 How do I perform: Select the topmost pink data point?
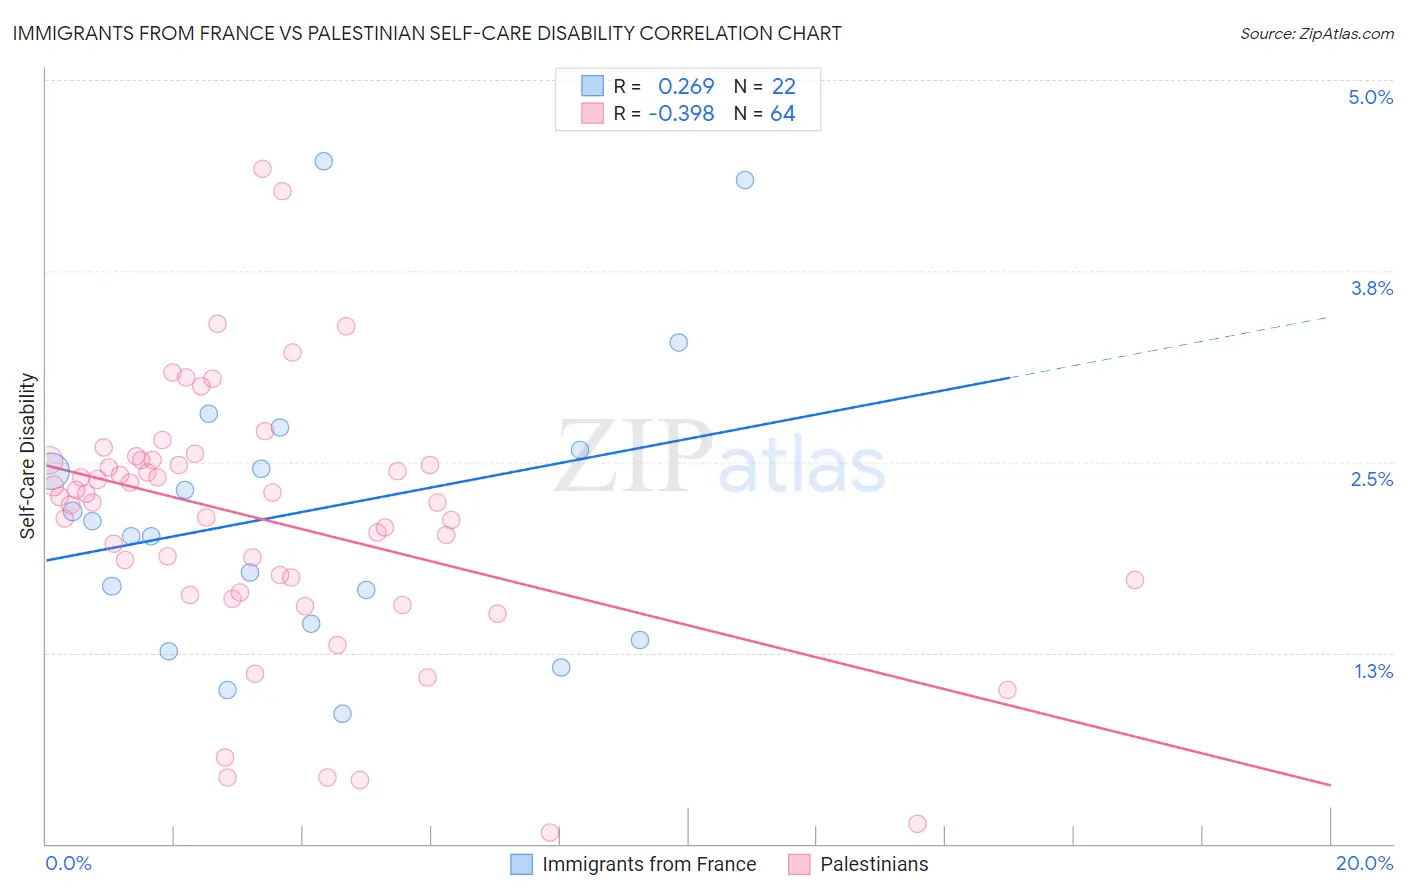(262, 168)
